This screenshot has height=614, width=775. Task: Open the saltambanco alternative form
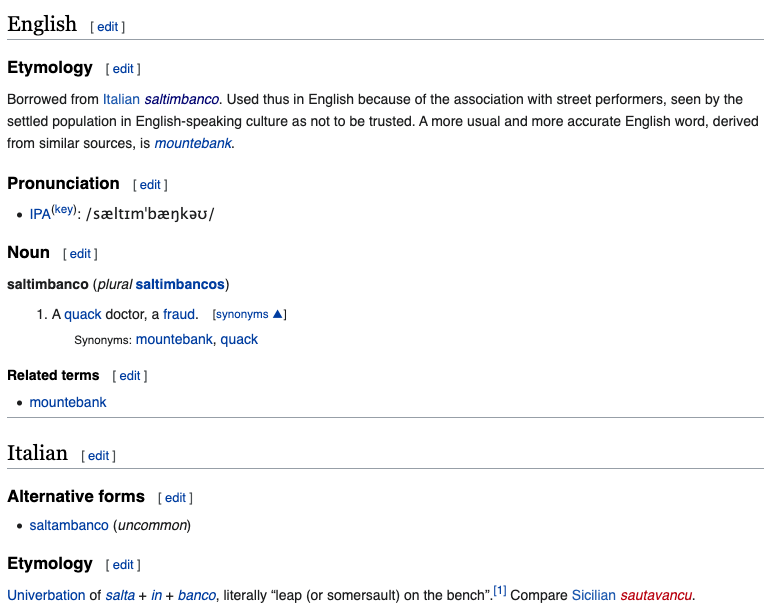pos(69,525)
